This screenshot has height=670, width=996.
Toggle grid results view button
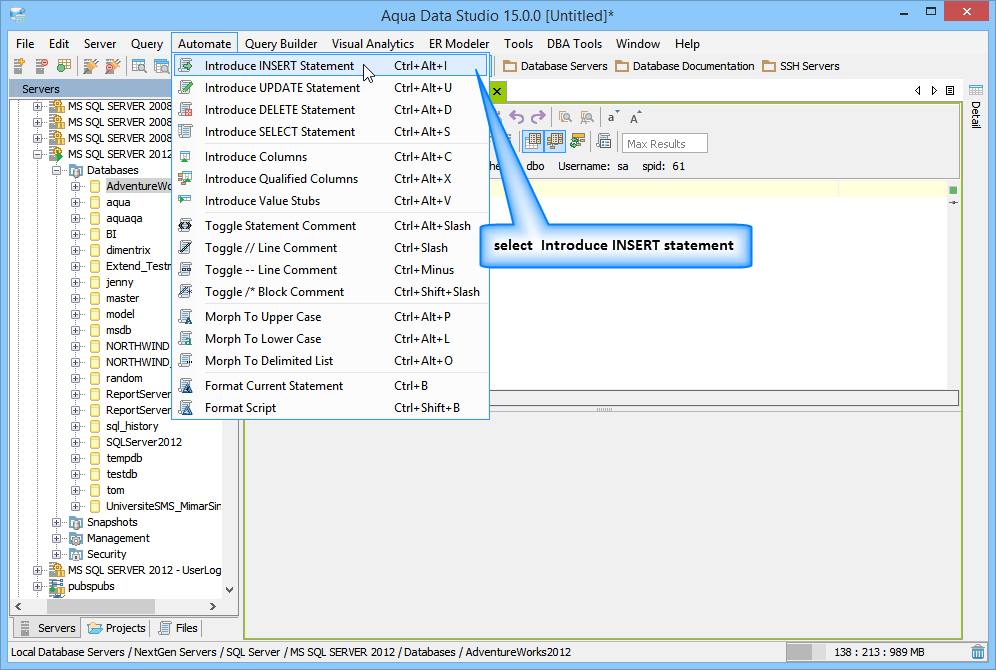(532, 141)
